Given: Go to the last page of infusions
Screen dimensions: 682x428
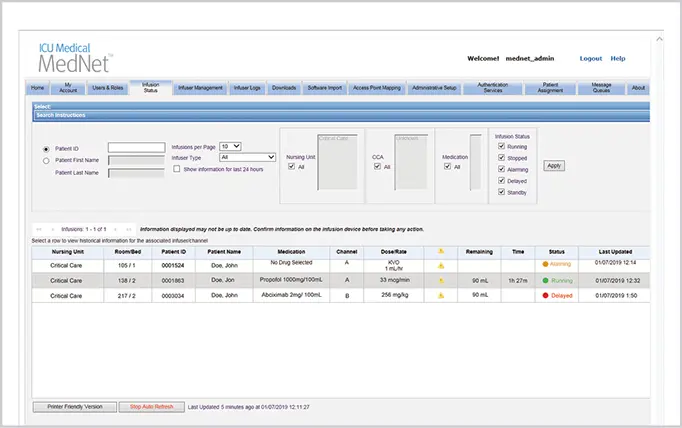Looking at the screenshot, I should click(129, 229).
